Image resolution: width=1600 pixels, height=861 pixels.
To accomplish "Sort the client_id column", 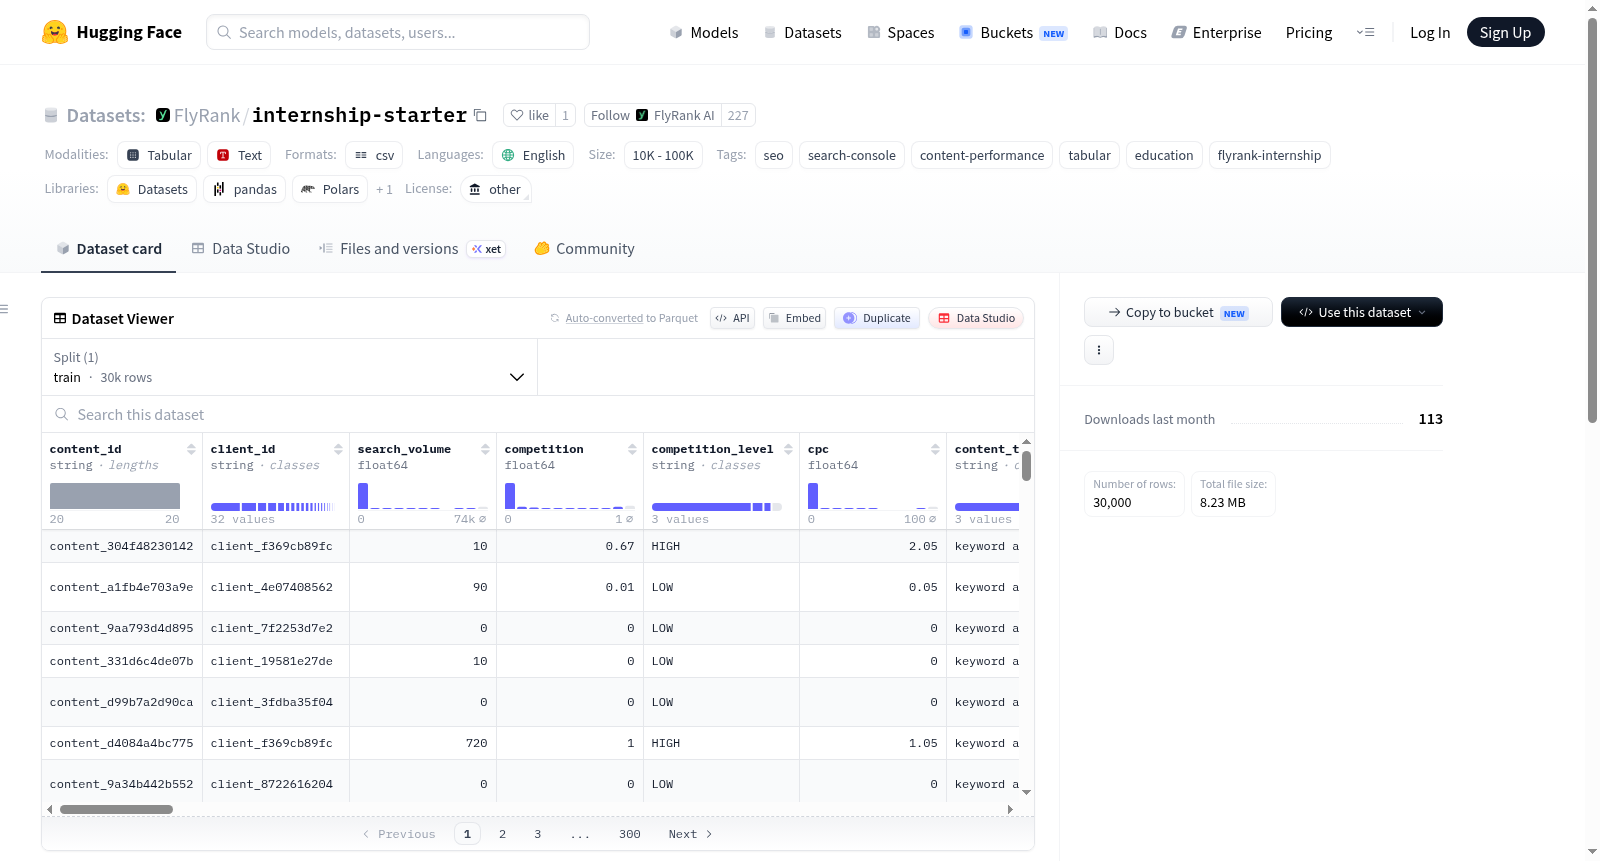I will tap(338, 449).
